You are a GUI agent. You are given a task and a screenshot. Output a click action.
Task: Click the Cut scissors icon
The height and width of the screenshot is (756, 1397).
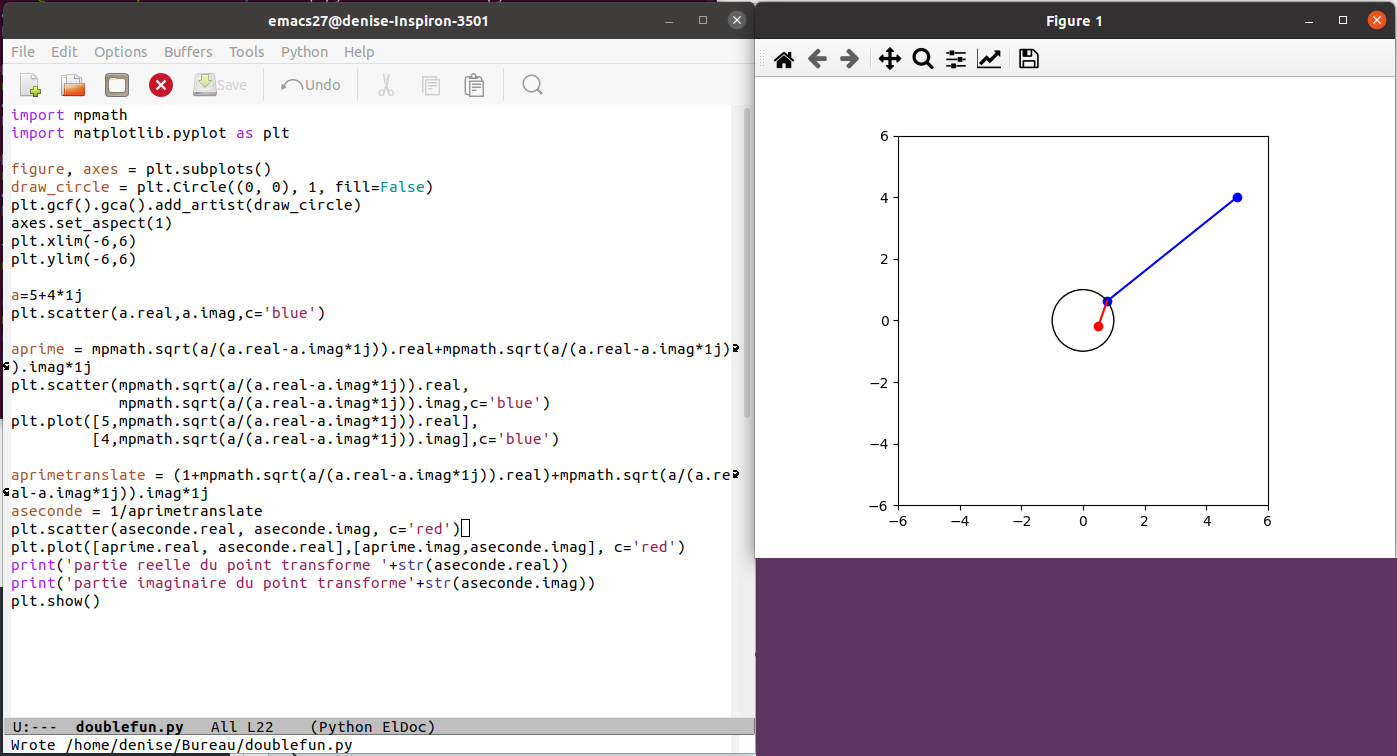click(x=386, y=85)
